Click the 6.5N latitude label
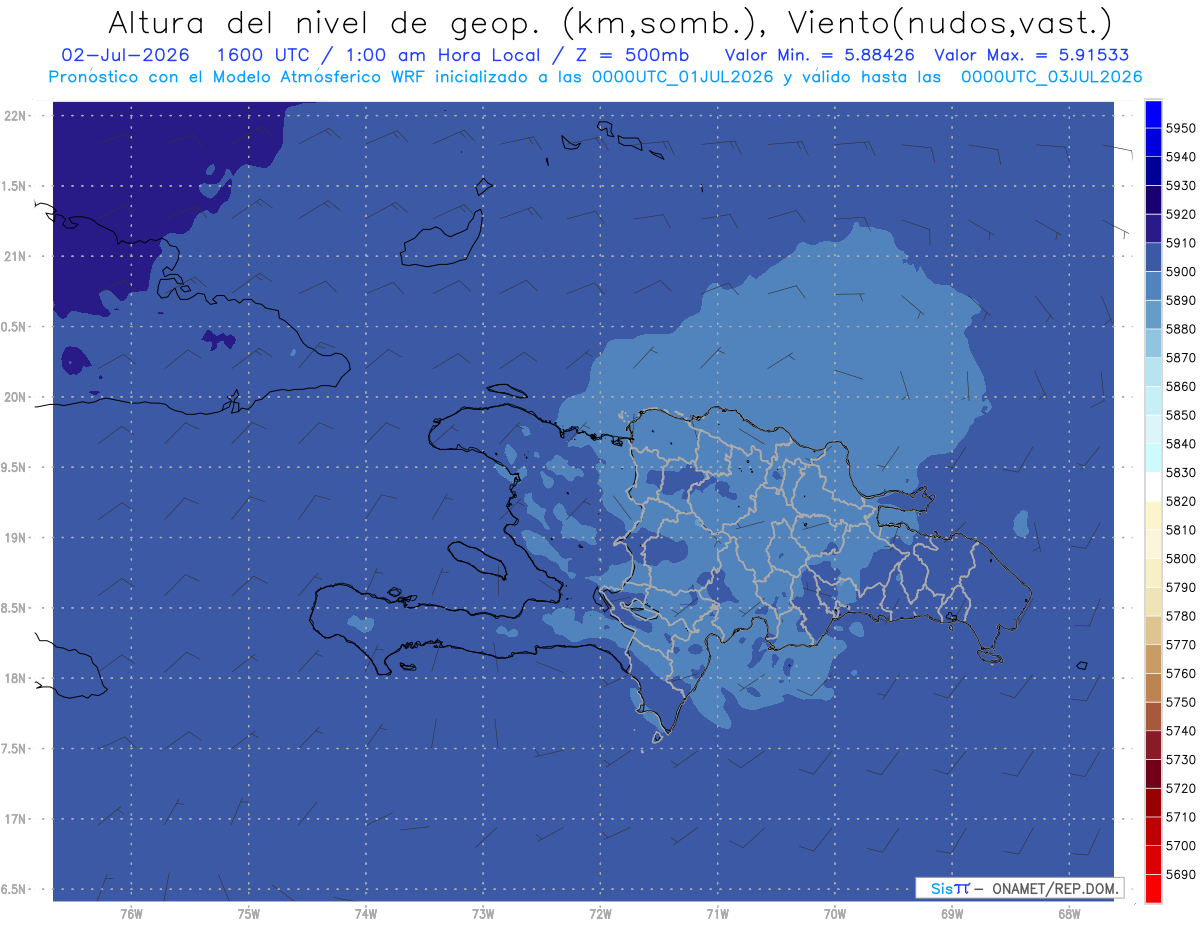 (x=15, y=889)
